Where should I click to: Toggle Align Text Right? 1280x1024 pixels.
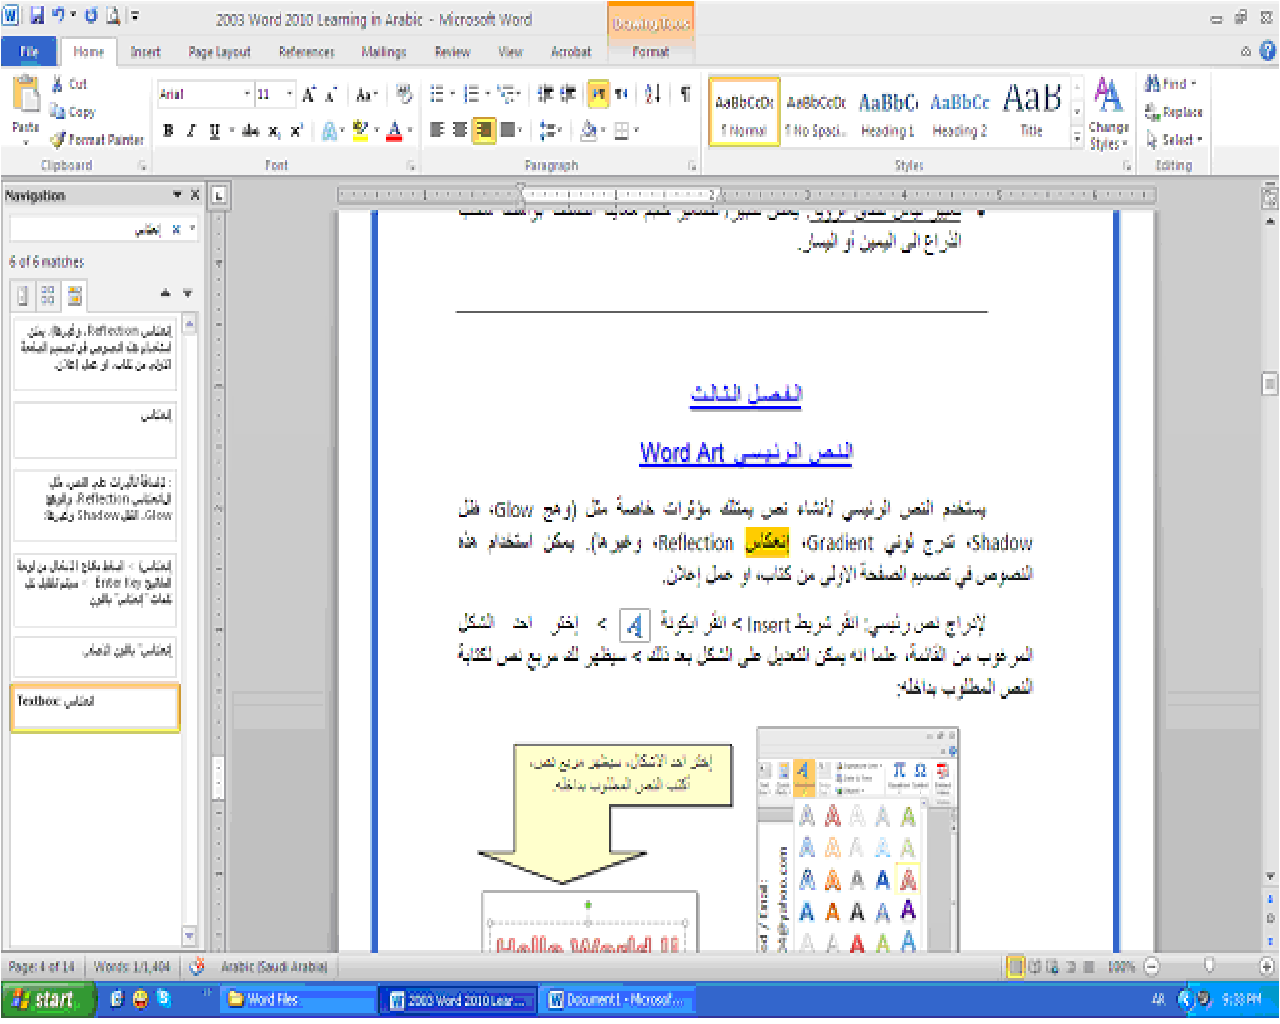click(x=484, y=130)
